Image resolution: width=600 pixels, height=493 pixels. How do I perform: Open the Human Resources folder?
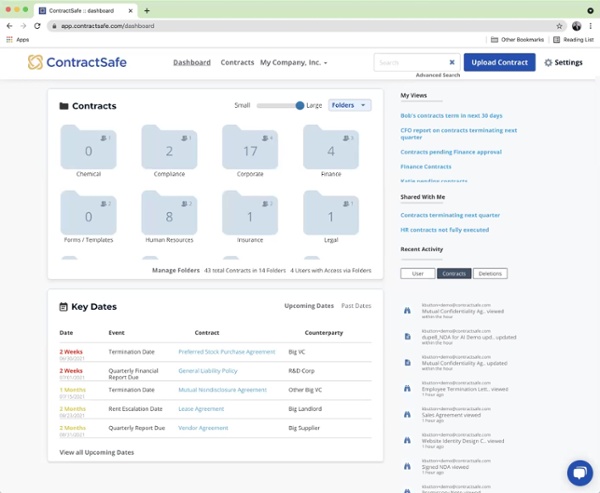[169, 216]
